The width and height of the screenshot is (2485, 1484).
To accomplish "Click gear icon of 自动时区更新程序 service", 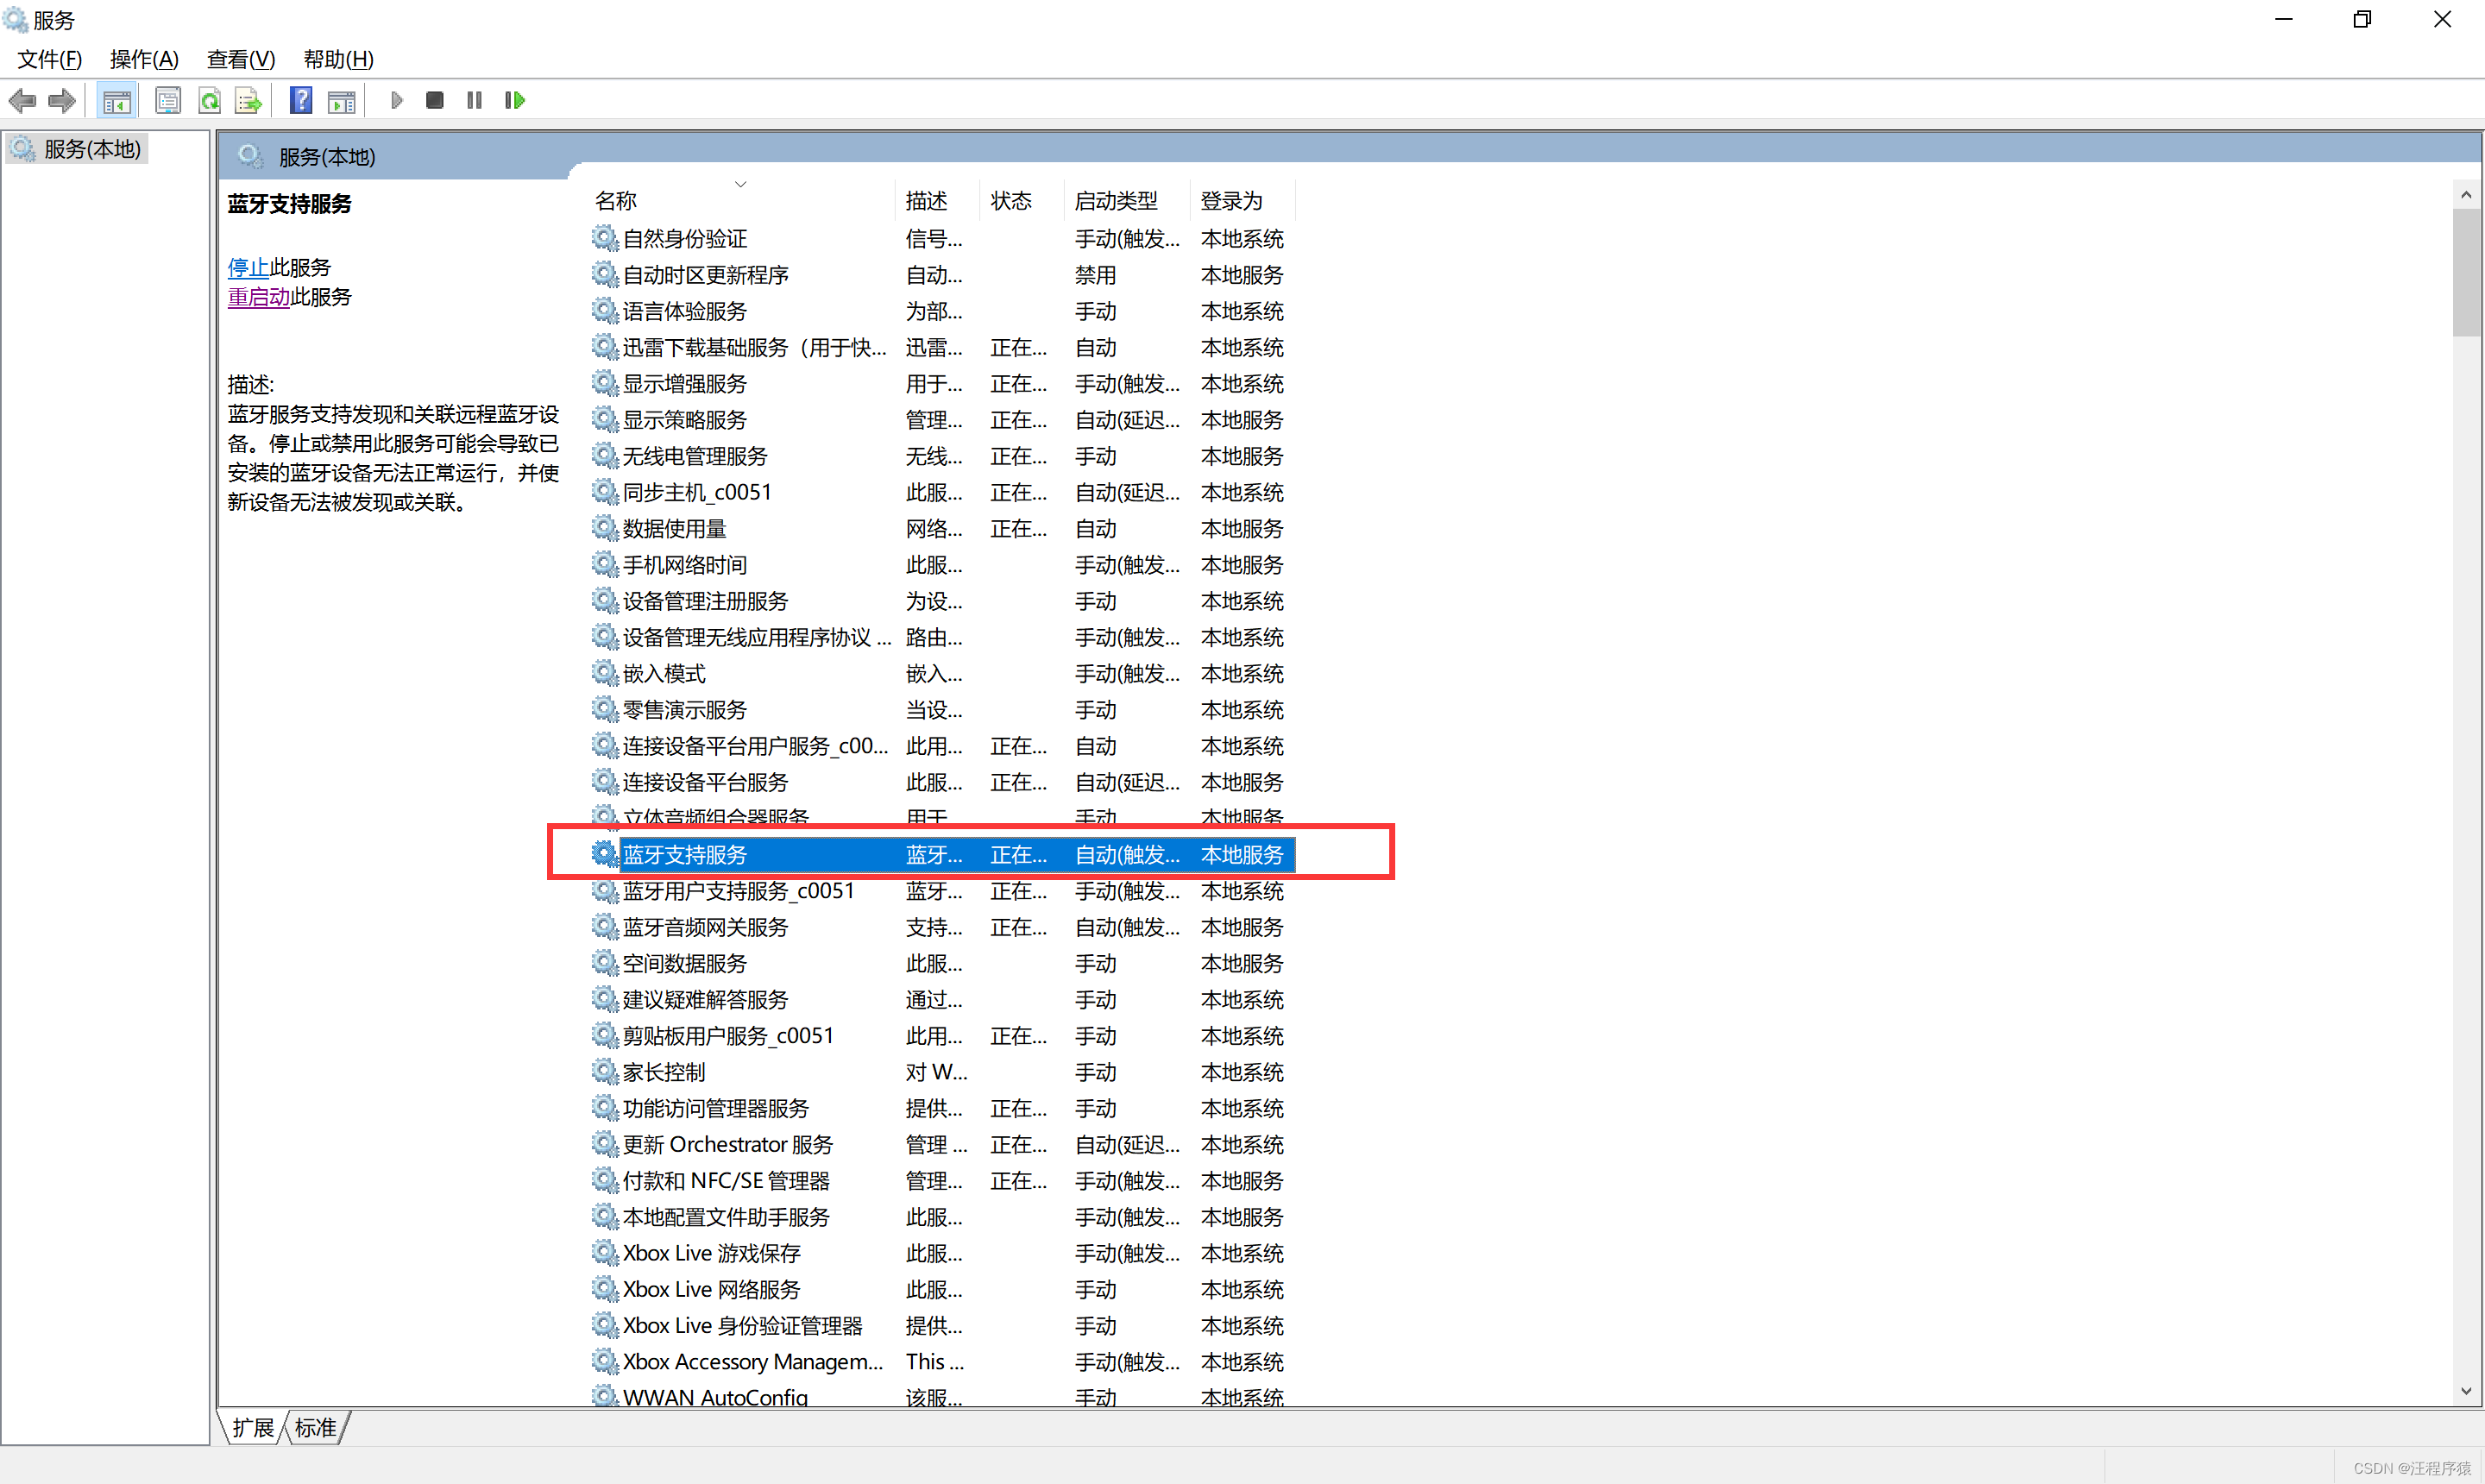I will pyautogui.click(x=604, y=274).
